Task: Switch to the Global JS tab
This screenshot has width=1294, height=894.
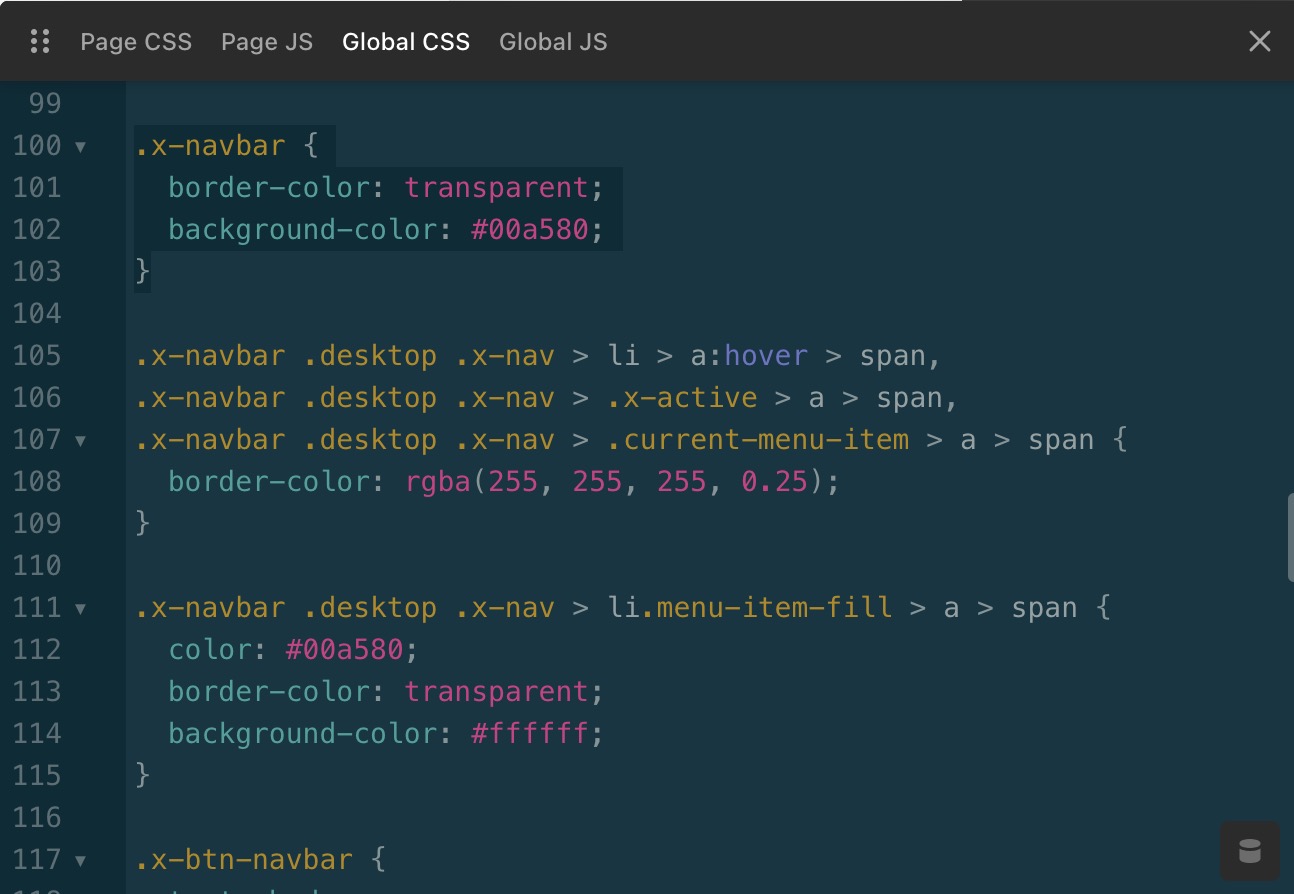Action: pyautogui.click(x=553, y=42)
